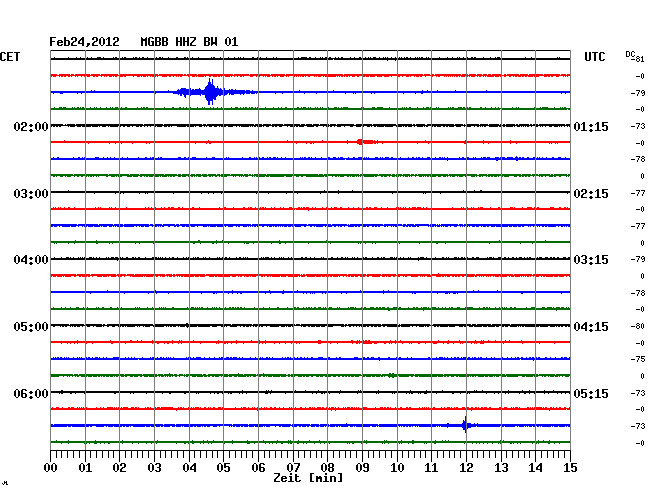The height and width of the screenshot is (494, 650).
Task: Select the DC value -80
Action: click(638, 326)
